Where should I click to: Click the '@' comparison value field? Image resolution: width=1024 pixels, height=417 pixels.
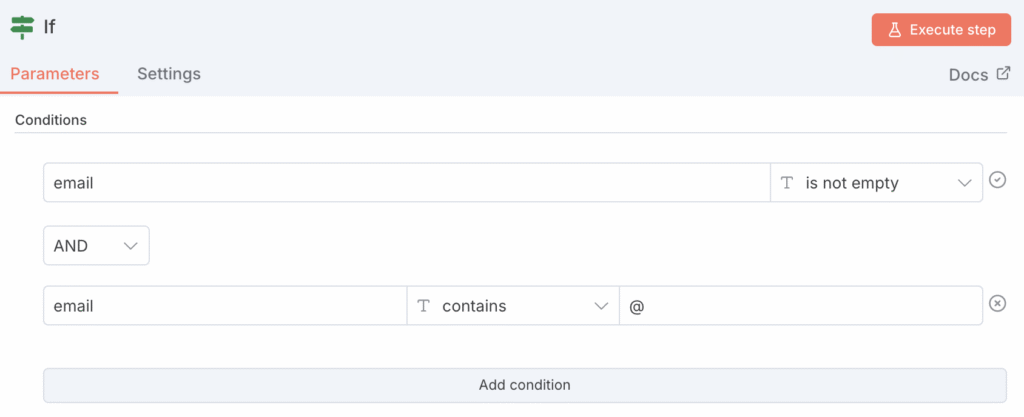[800, 306]
